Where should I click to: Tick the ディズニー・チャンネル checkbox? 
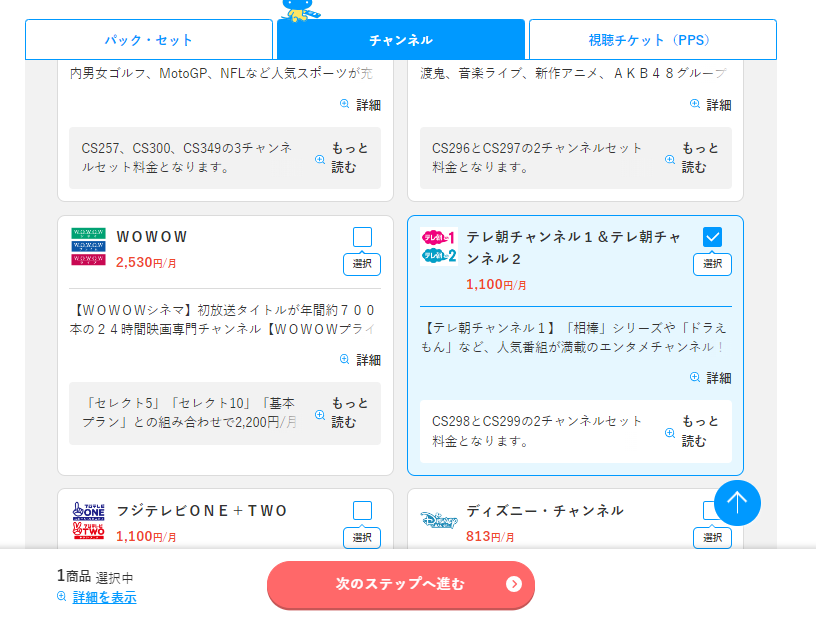tap(709, 510)
